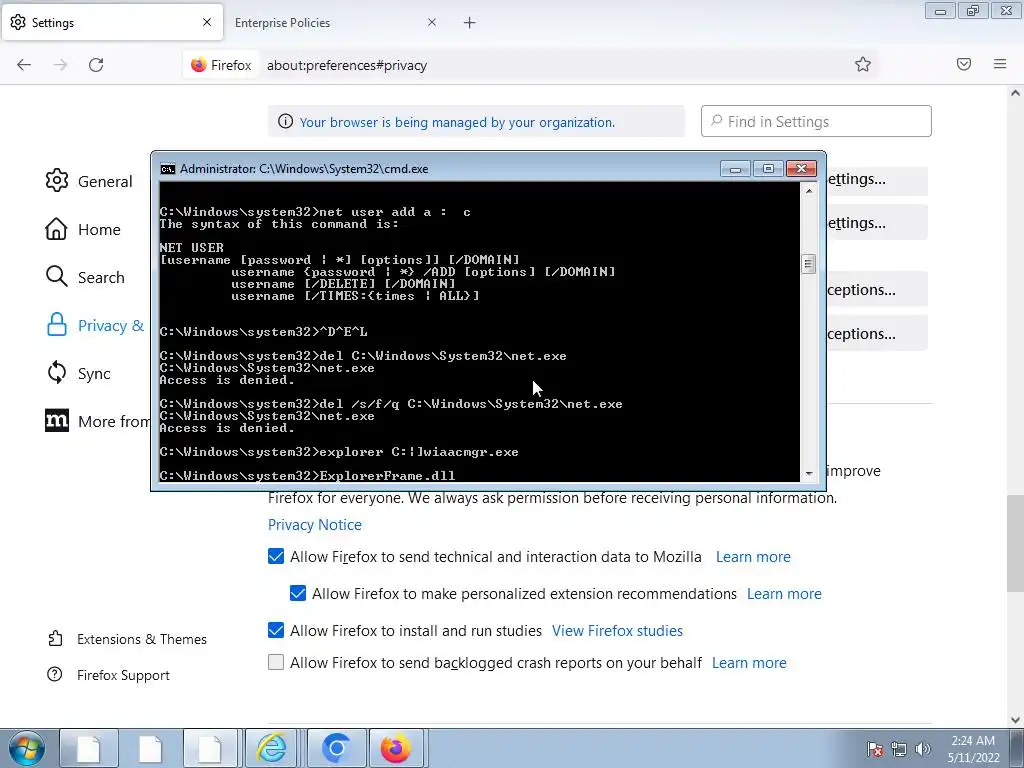The width and height of the screenshot is (1024, 768).
Task: Open a new tab with plus button
Action: click(470, 23)
